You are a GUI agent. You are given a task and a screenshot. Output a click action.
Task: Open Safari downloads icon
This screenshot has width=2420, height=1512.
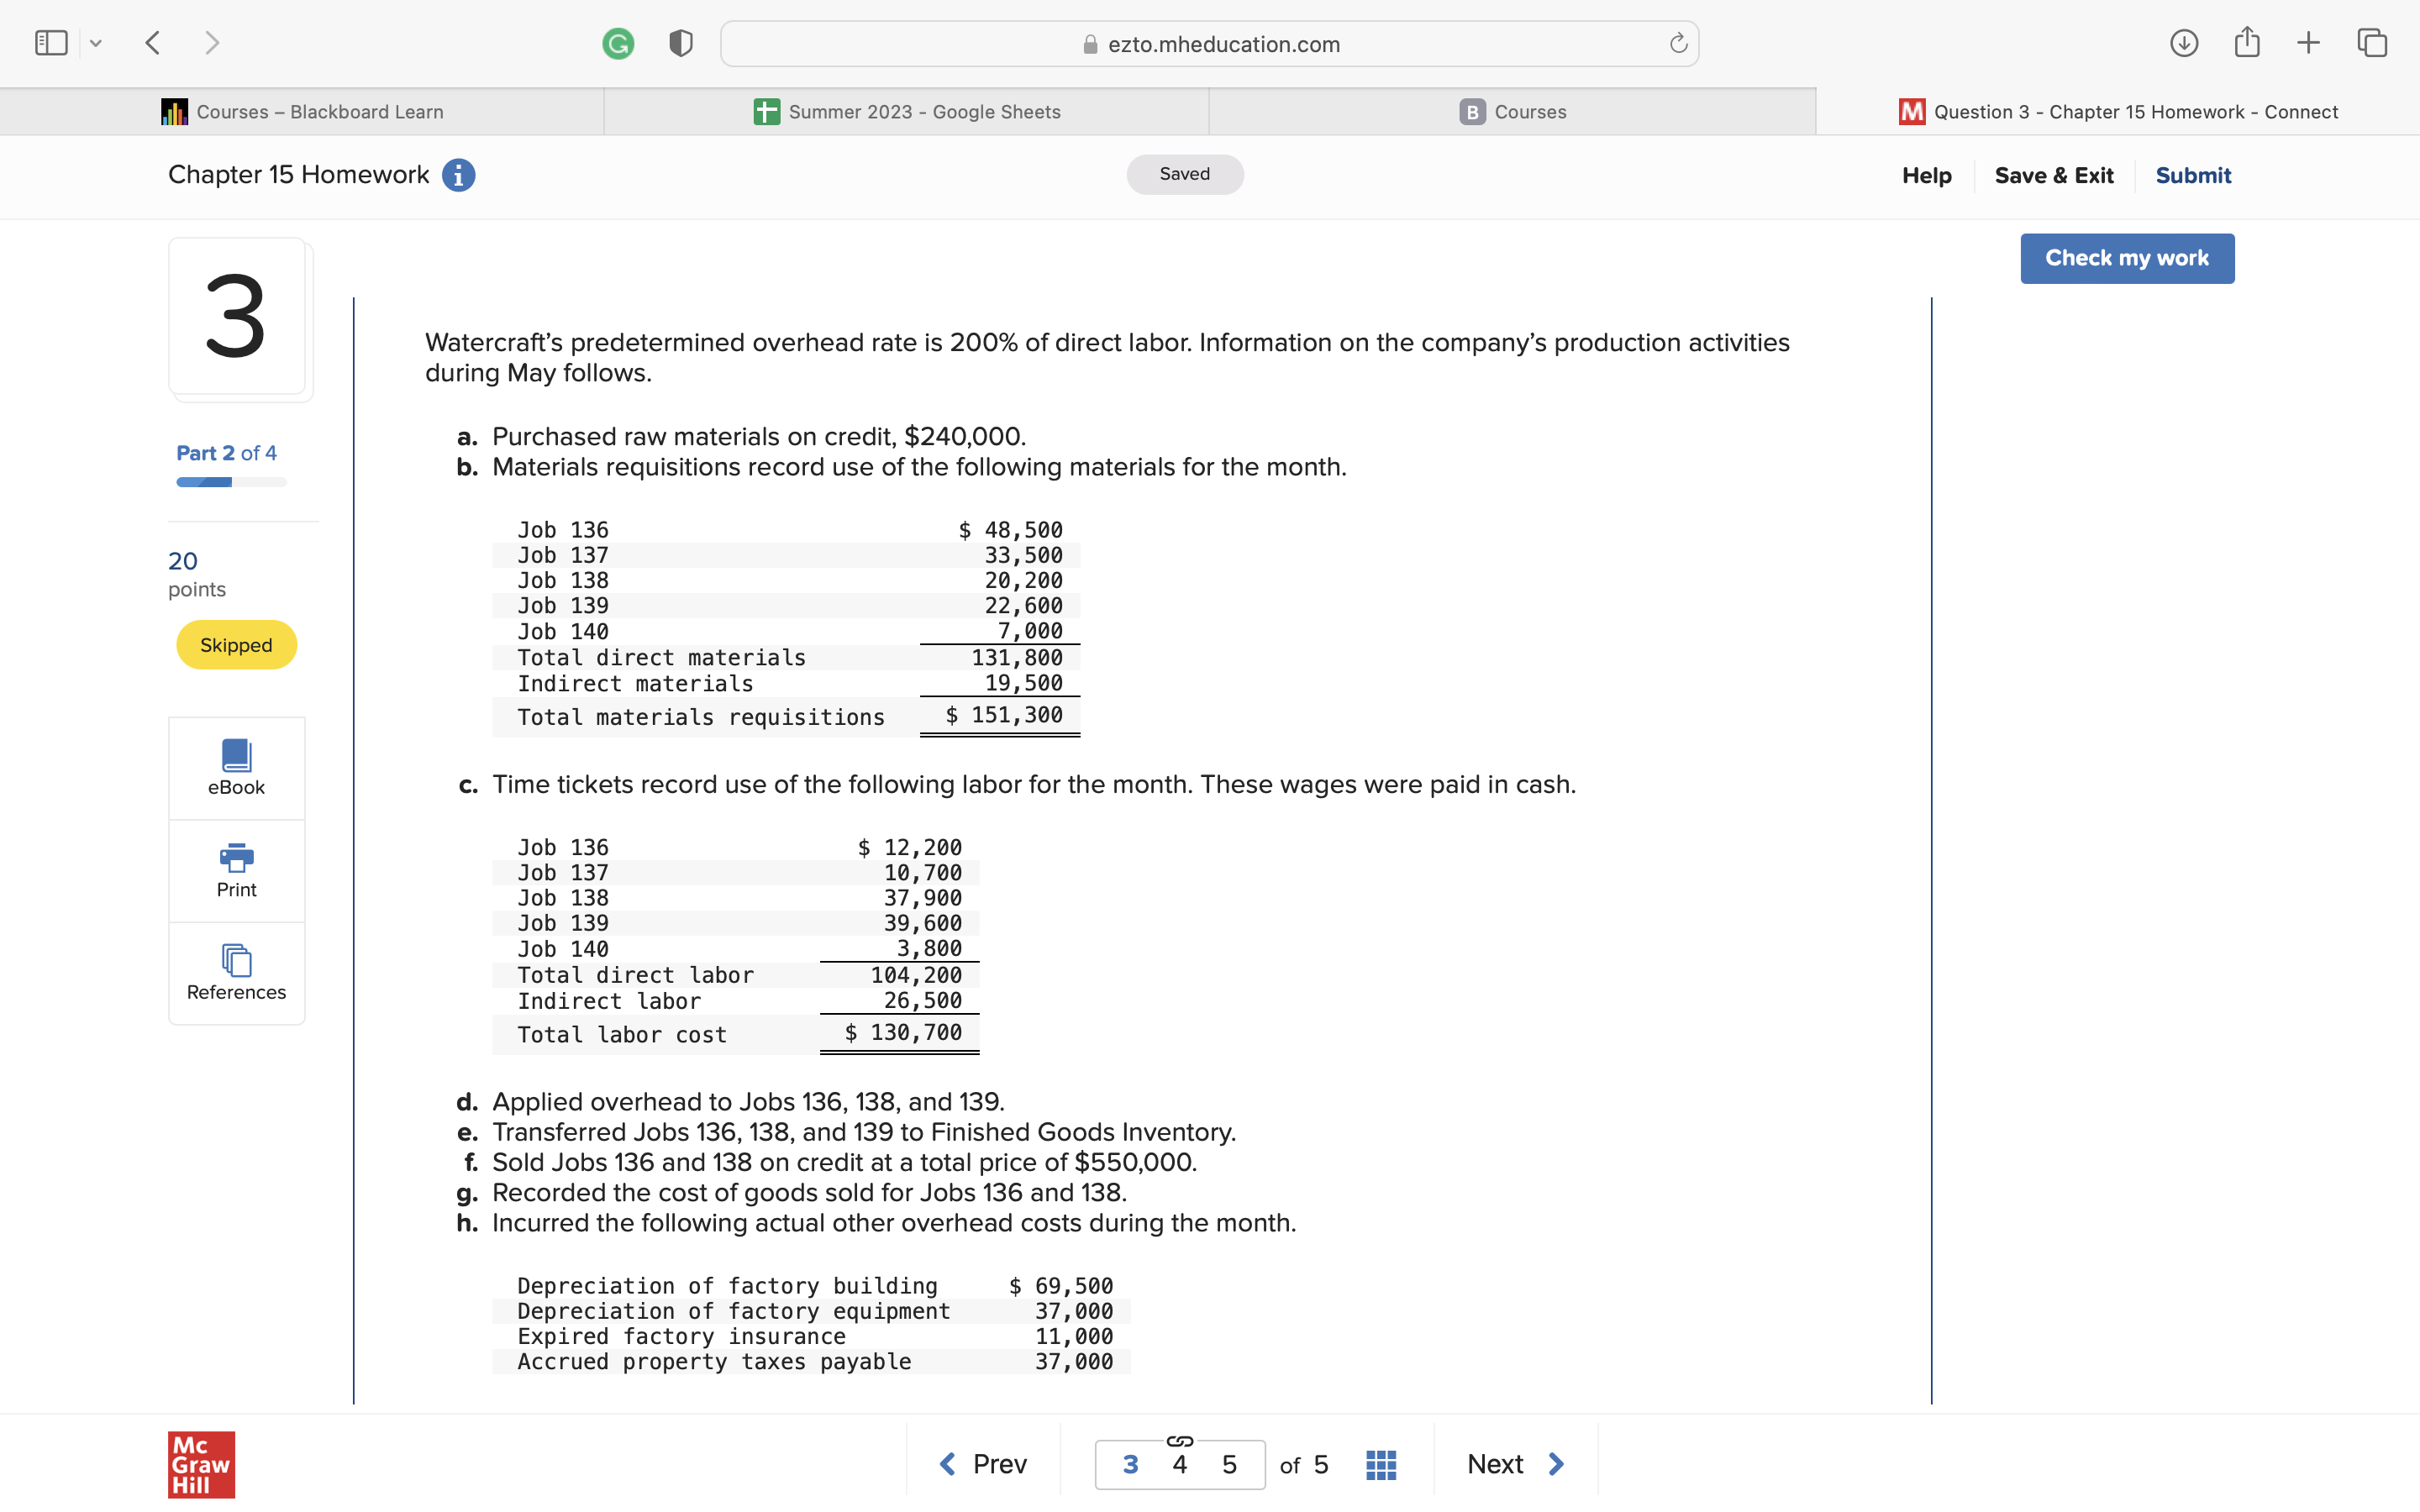tap(2183, 43)
